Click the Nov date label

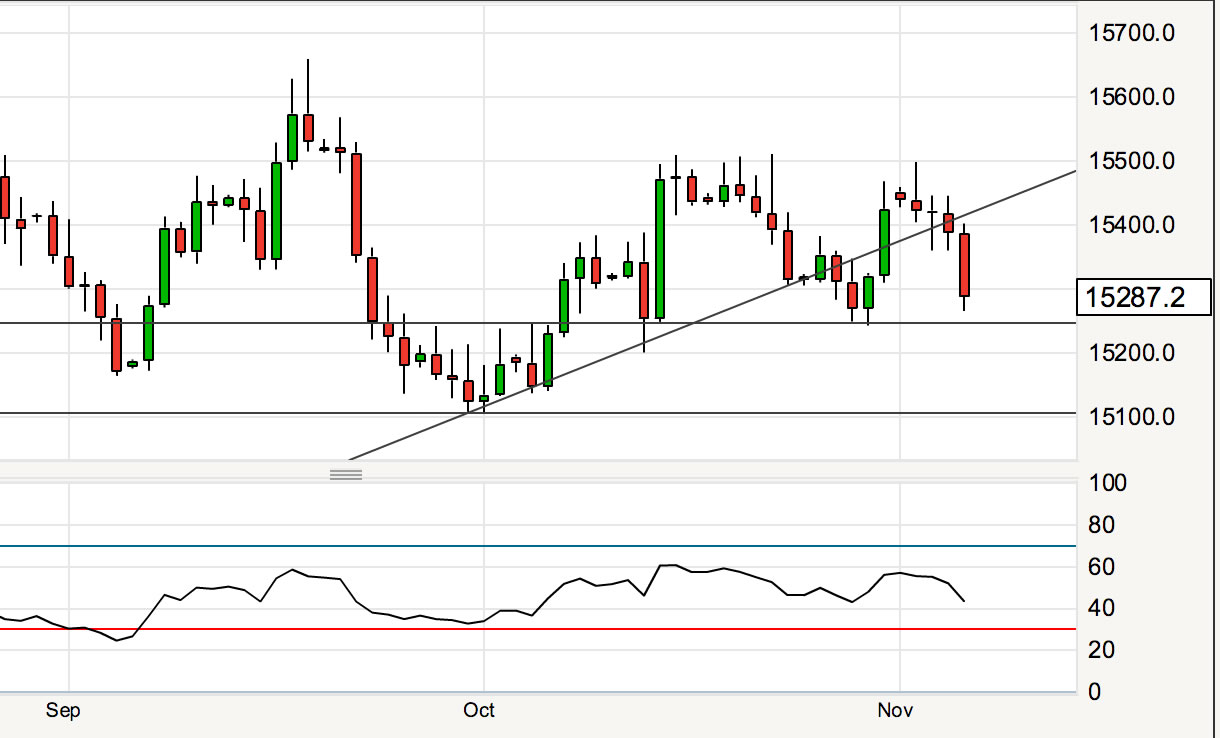895,711
